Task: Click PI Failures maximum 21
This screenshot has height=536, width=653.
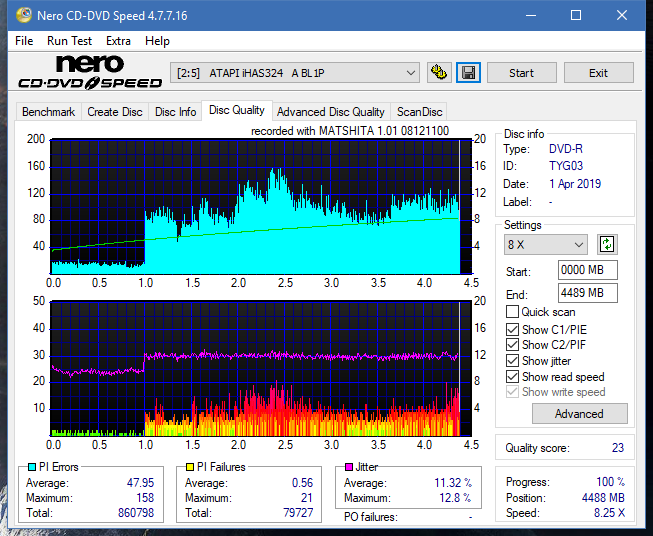Action: point(307,498)
